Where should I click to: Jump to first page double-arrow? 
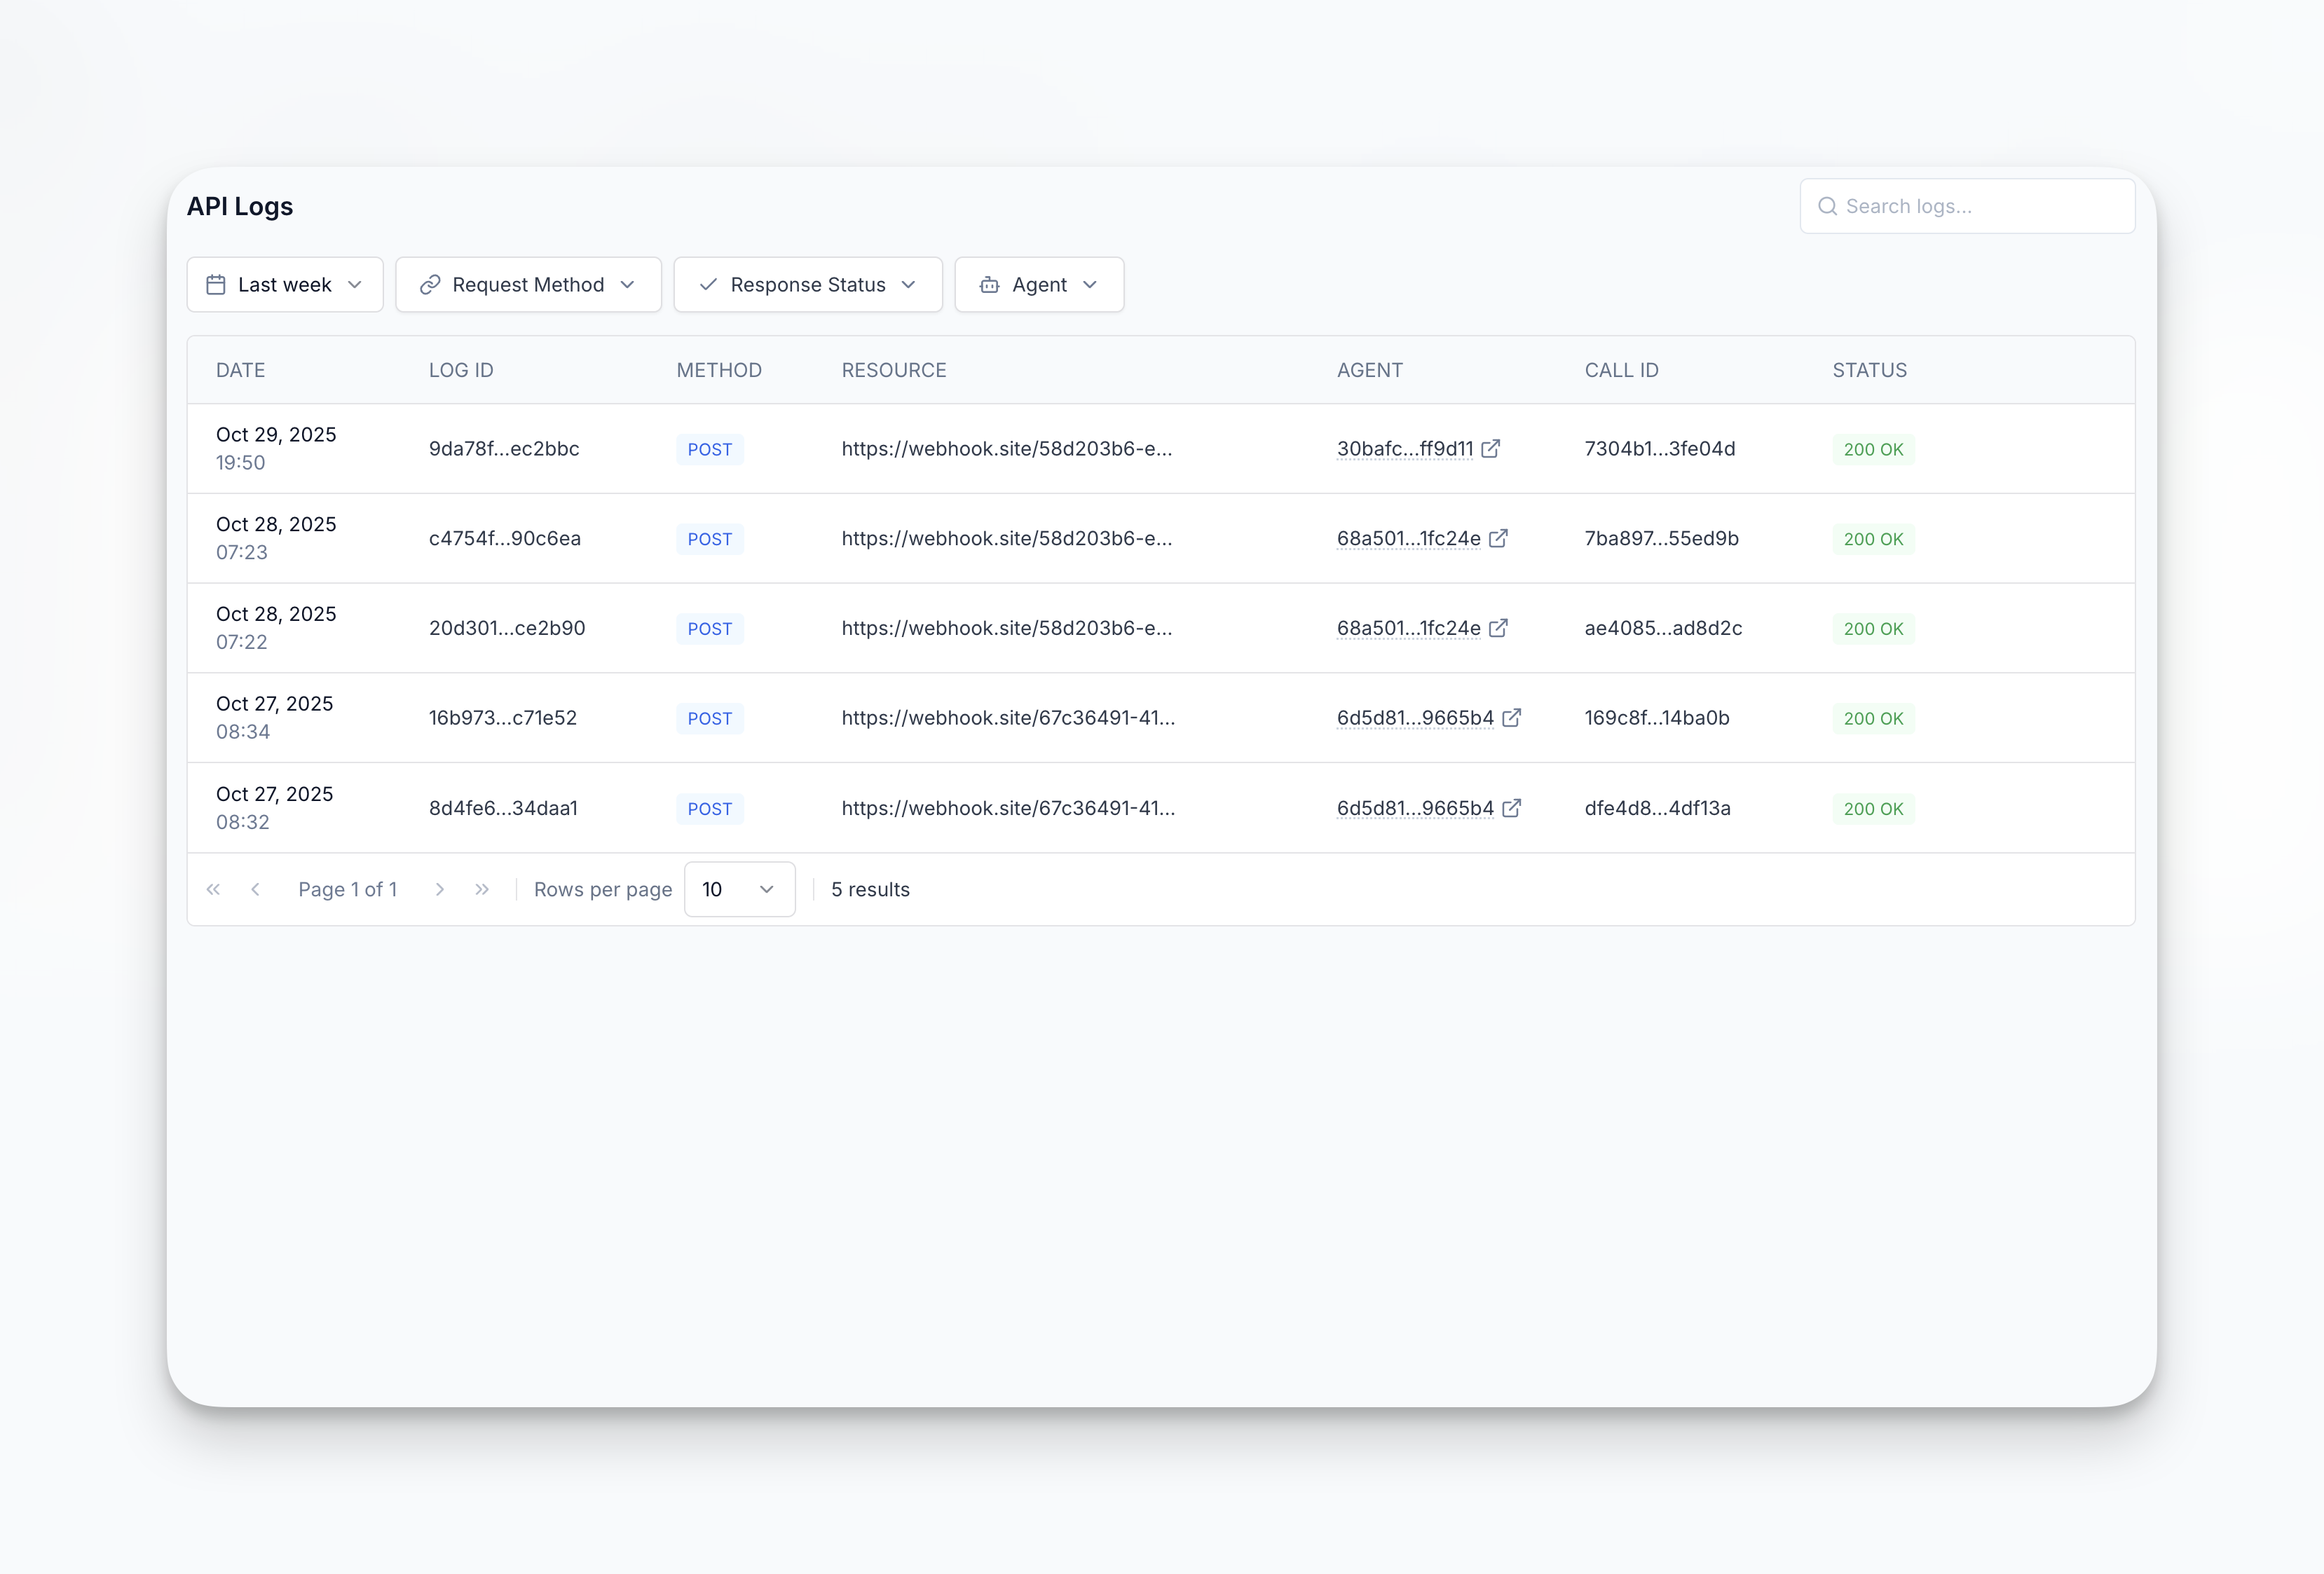pyautogui.click(x=213, y=890)
